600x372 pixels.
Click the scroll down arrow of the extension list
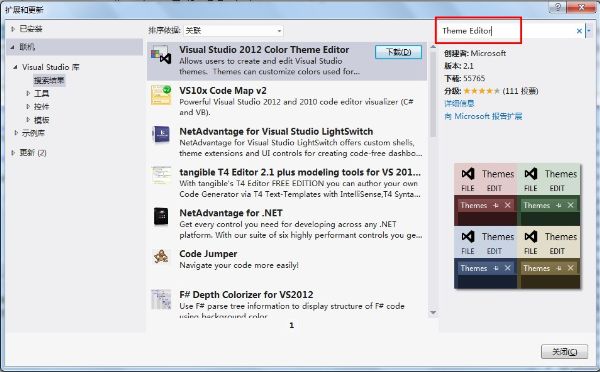click(433, 313)
